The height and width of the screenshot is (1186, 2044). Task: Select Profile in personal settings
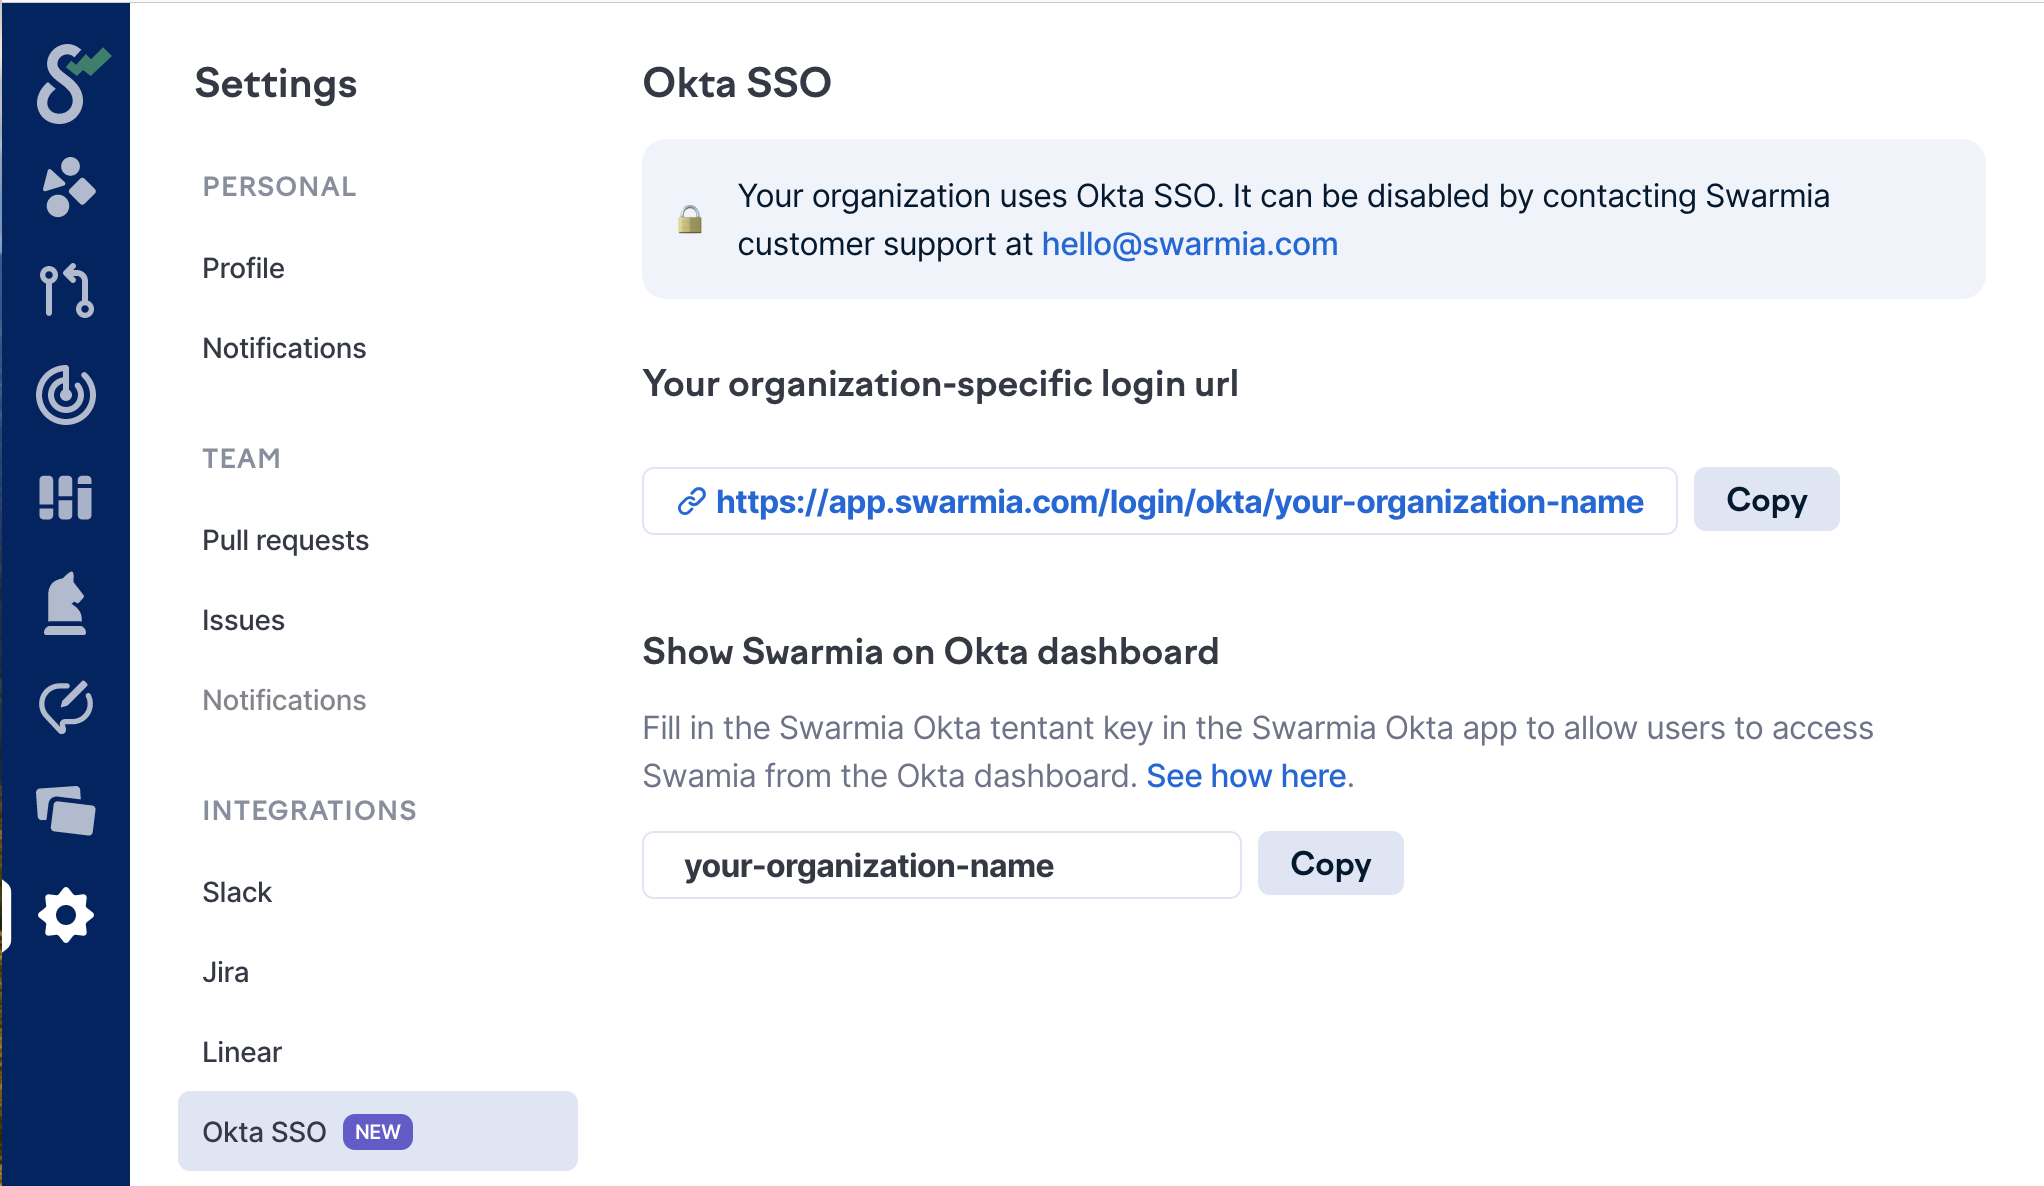(x=243, y=268)
